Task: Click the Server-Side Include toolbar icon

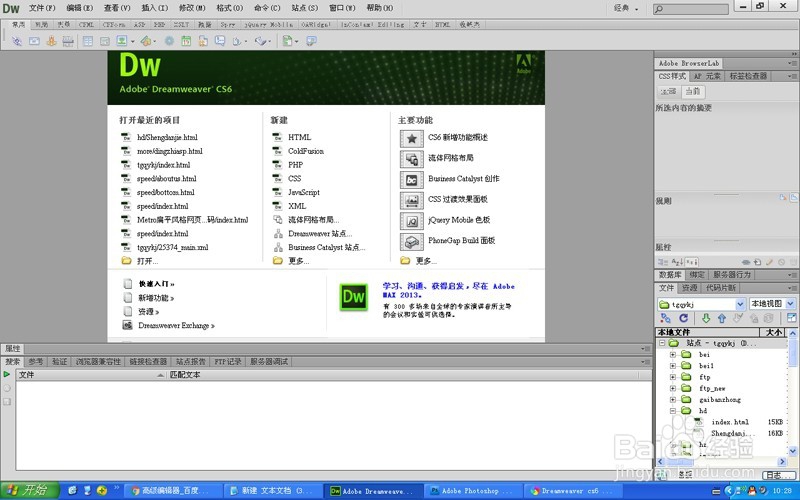Action: tap(203, 41)
